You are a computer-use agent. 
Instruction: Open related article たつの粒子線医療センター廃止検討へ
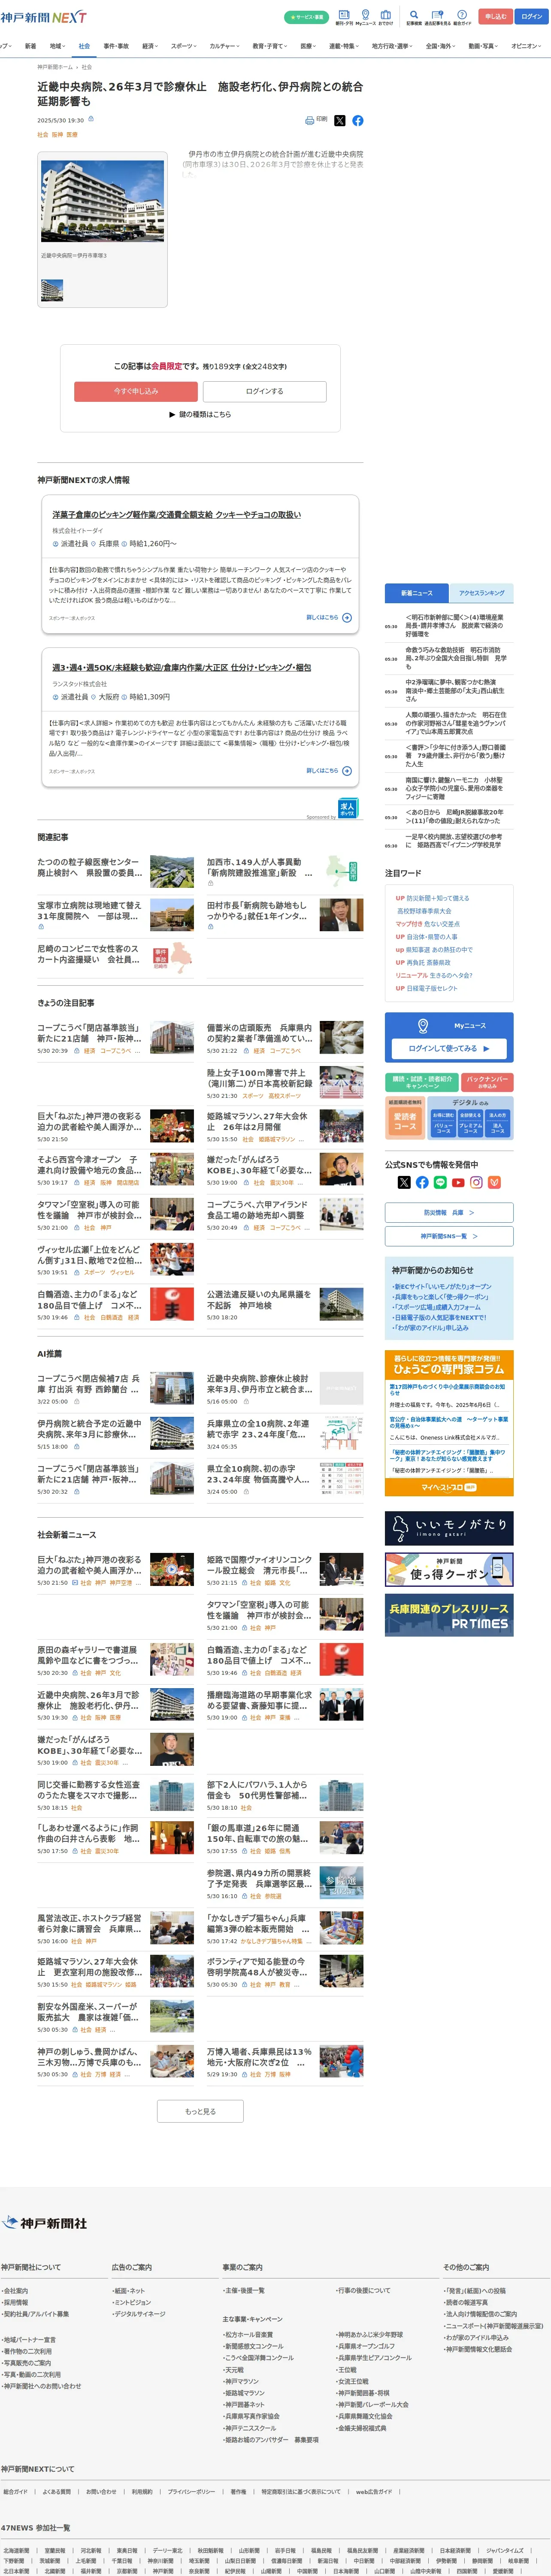(x=90, y=867)
